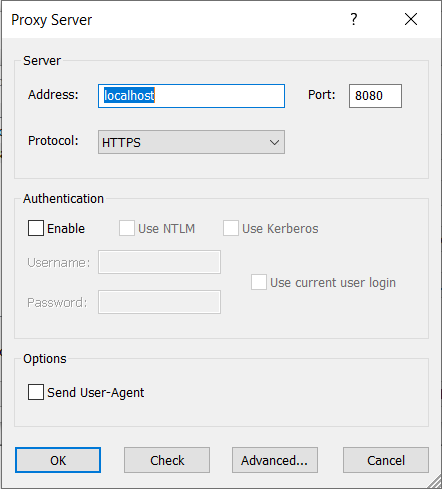This screenshot has height=489, width=442.
Task: Tick the Use Kerberos checkbox
Action: pyautogui.click(x=231, y=228)
